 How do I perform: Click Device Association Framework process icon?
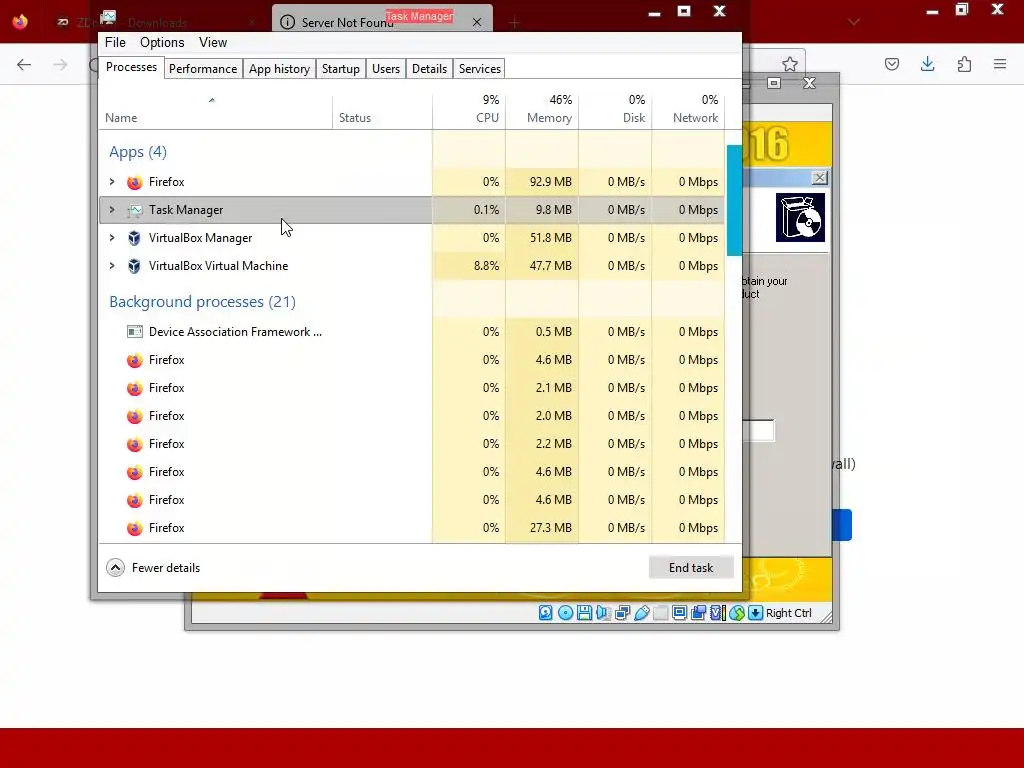click(x=135, y=332)
